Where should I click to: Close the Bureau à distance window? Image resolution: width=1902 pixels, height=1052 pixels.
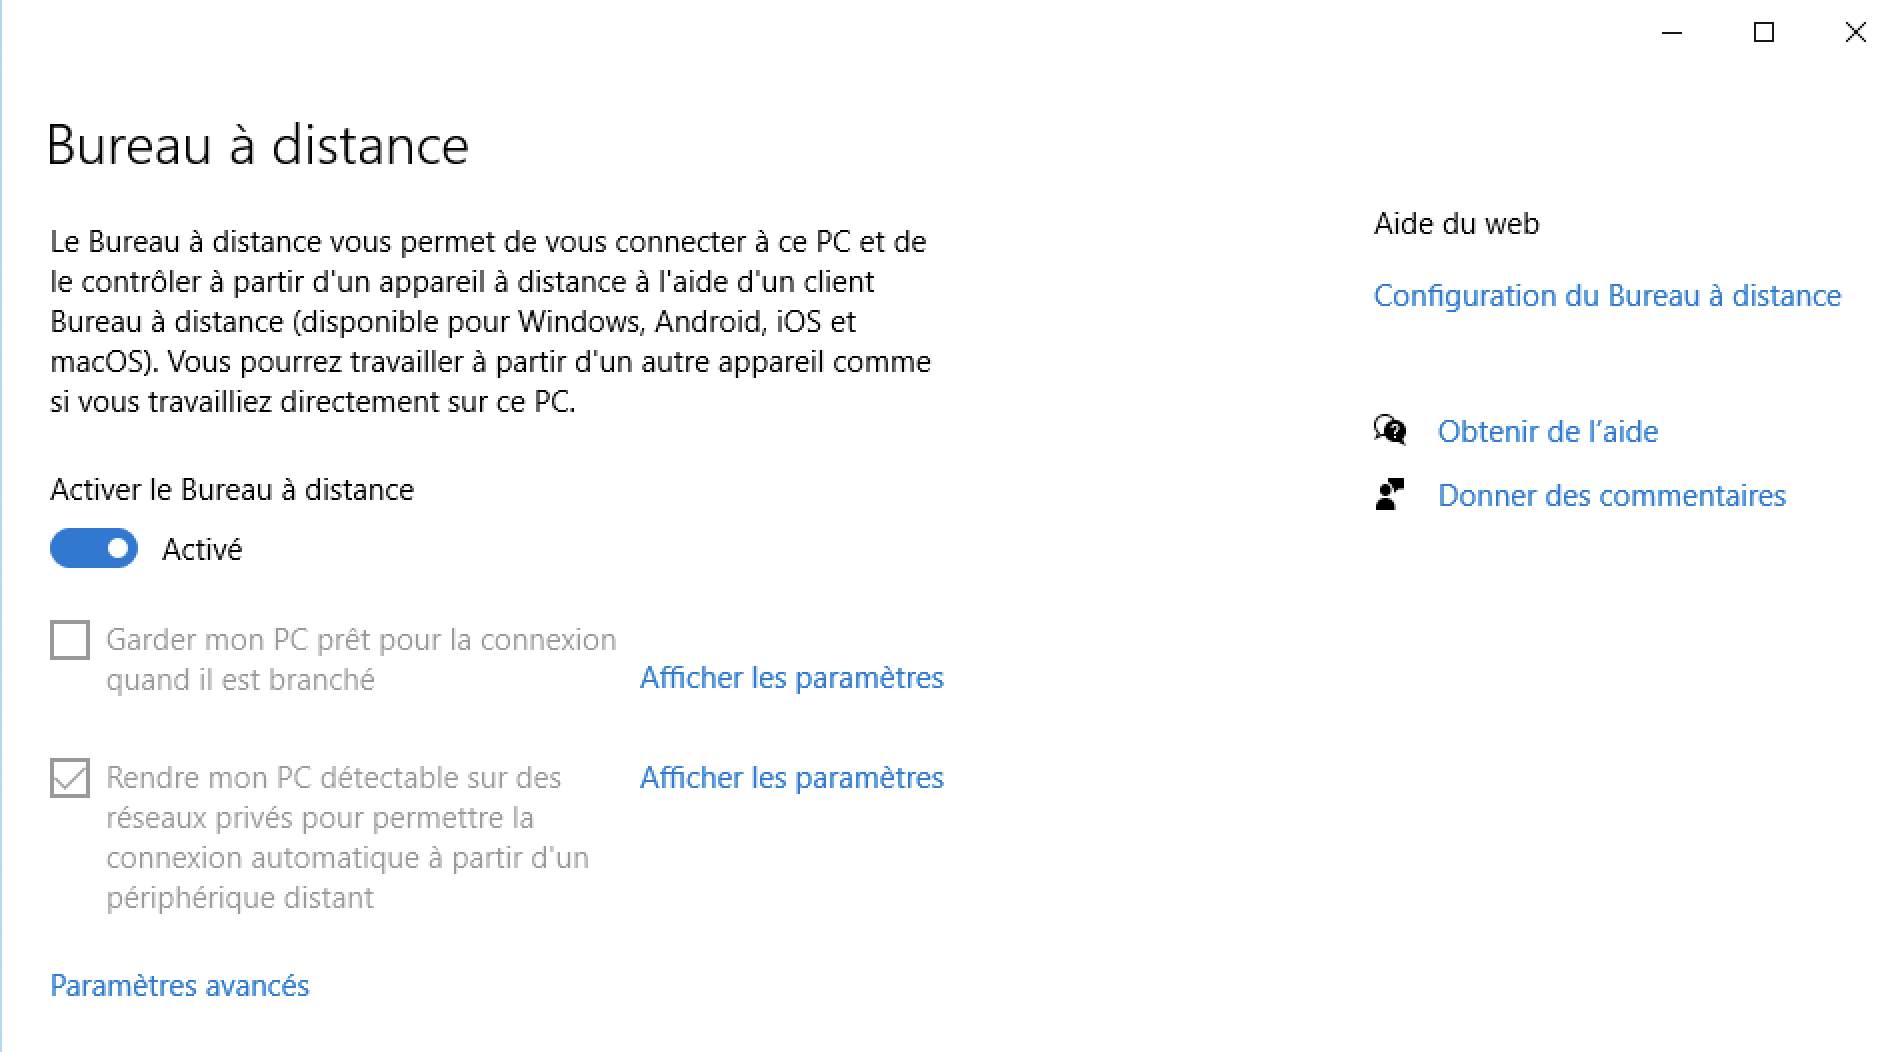click(1855, 33)
